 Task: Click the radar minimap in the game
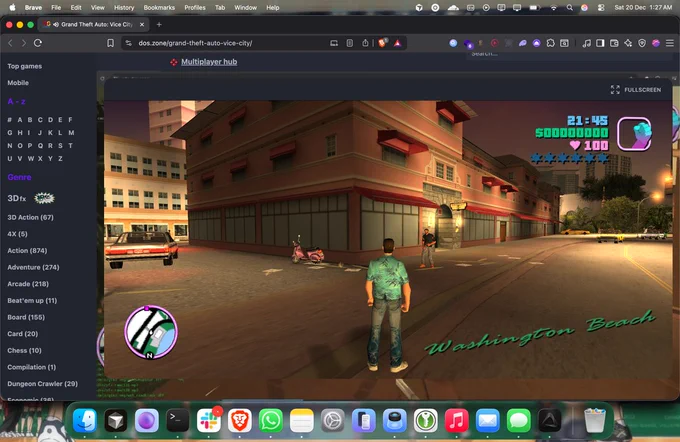pos(151,333)
